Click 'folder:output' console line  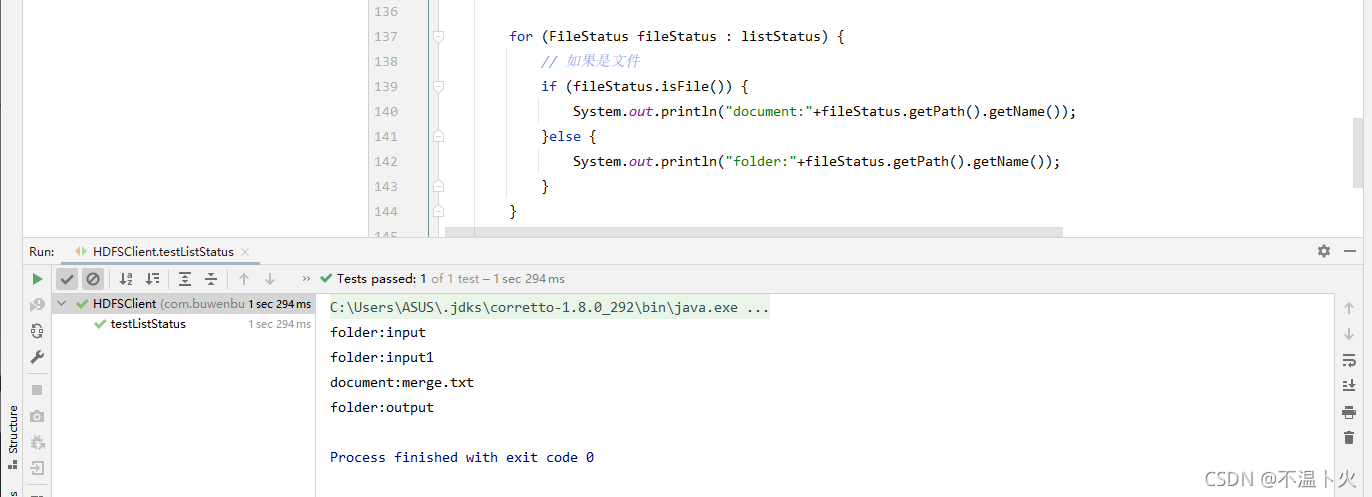tap(382, 407)
